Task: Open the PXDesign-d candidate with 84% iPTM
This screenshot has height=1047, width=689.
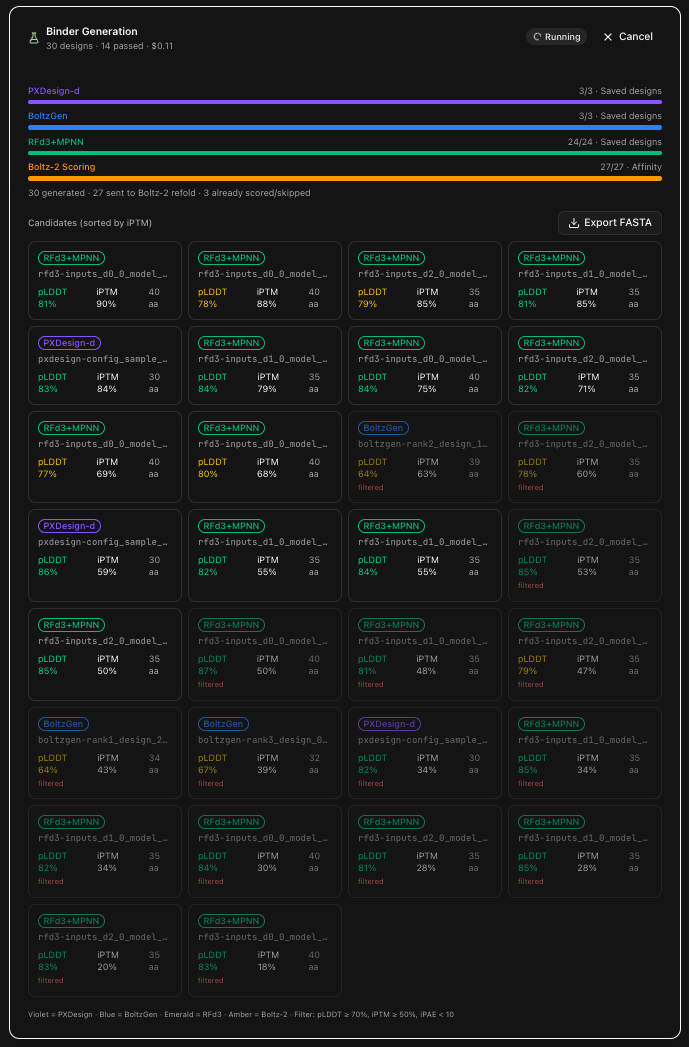Action: click(105, 365)
